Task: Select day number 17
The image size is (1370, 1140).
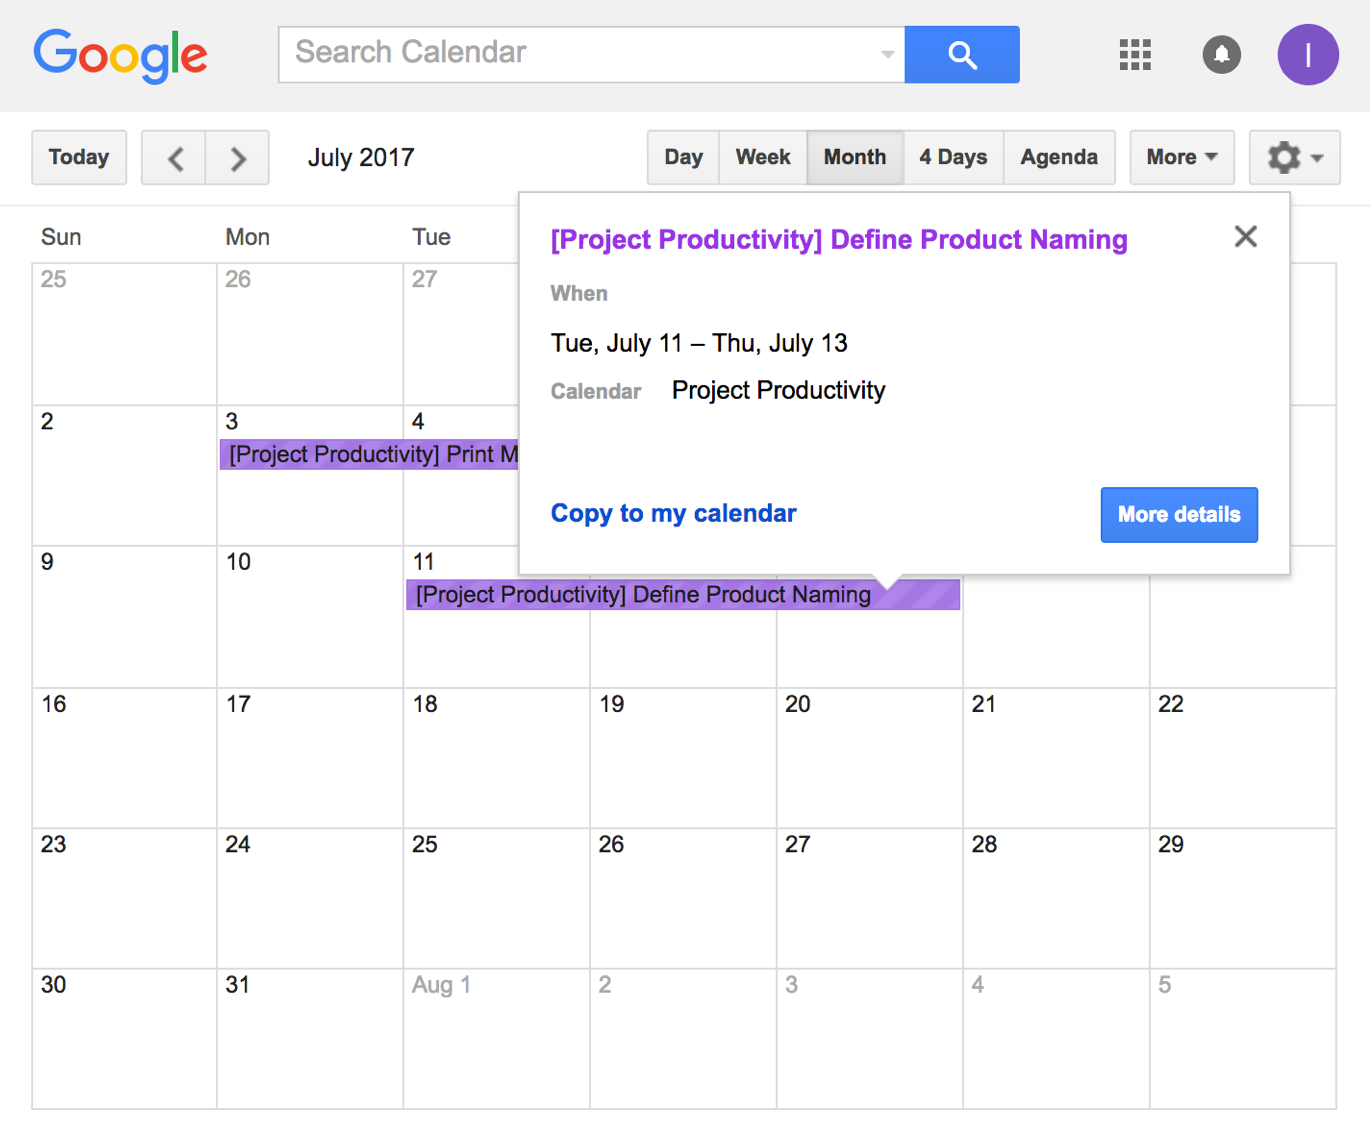Action: [x=238, y=704]
